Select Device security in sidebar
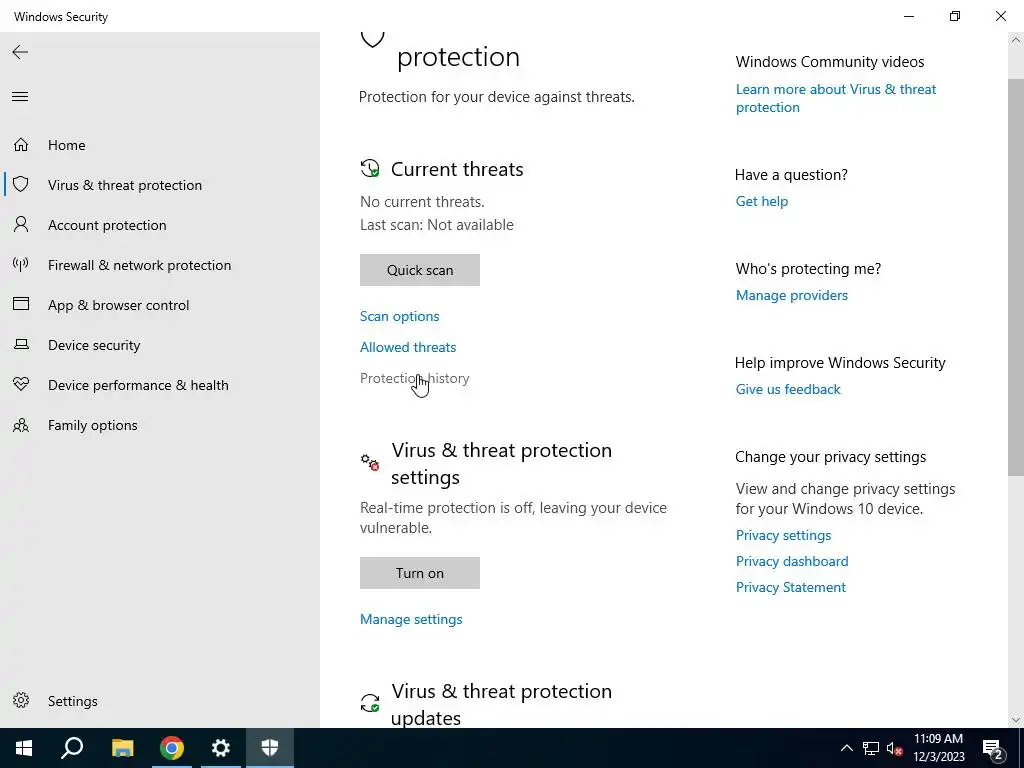 (x=94, y=345)
